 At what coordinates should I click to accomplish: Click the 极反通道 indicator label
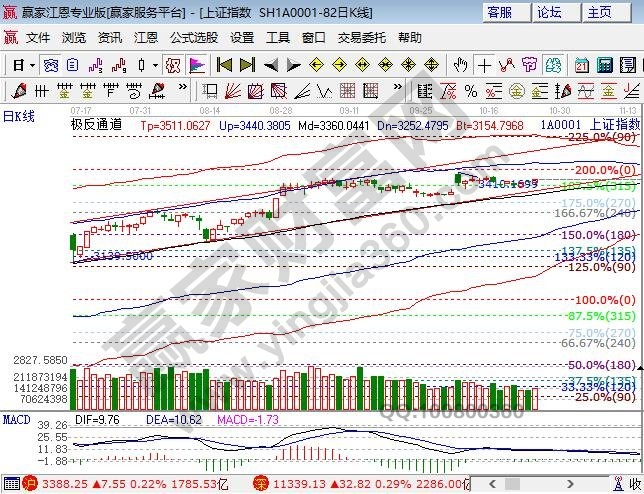[x=96, y=126]
